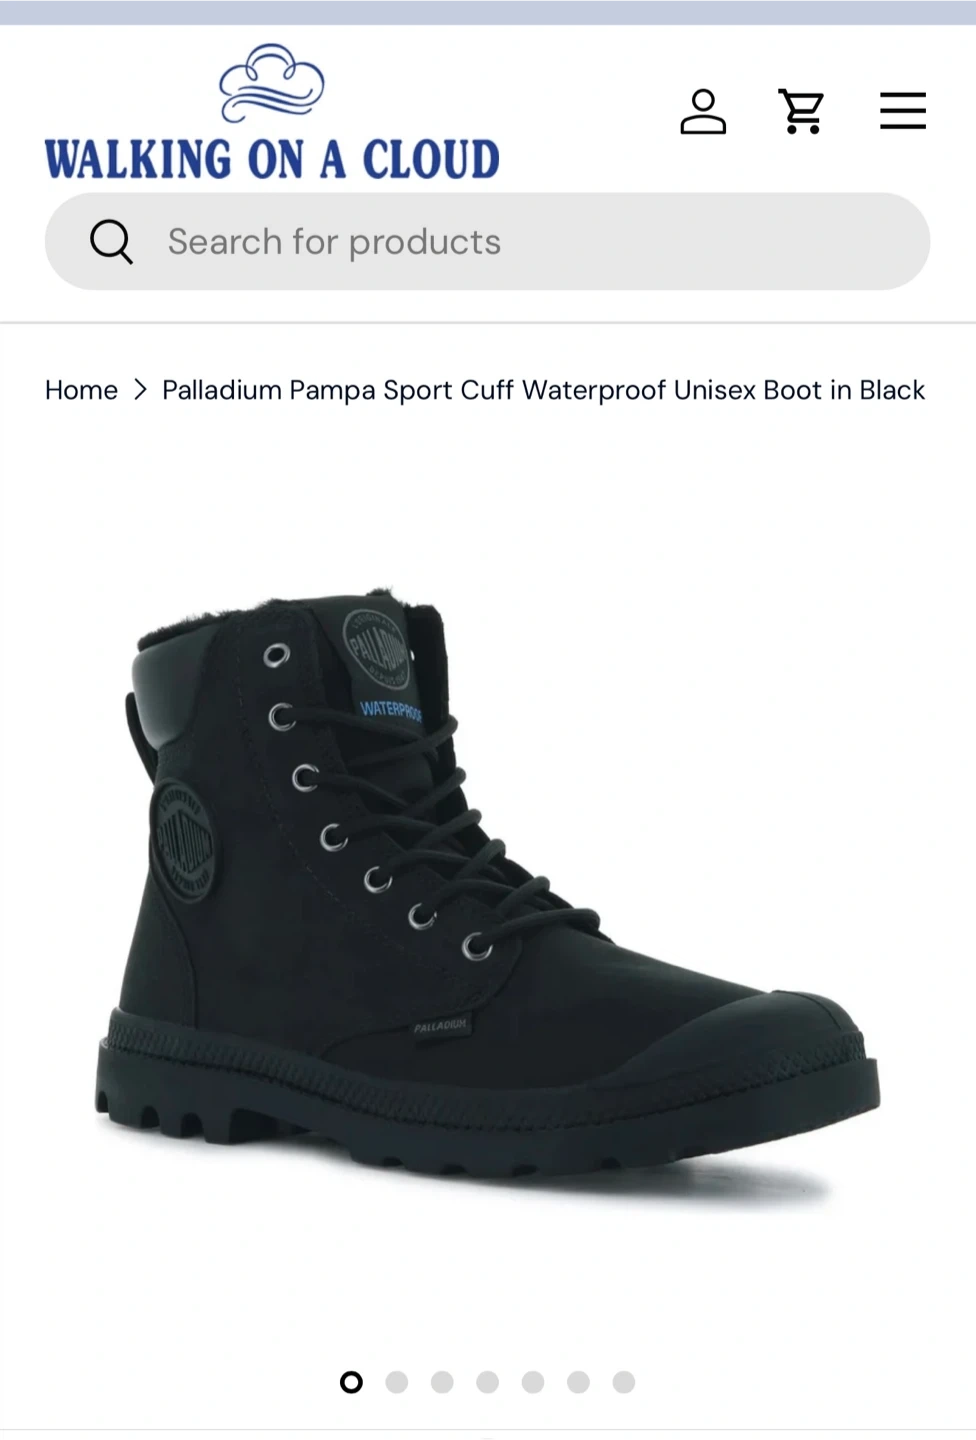976x1440 pixels.
Task: Click the breadcrumb chevron separator
Action: 140,390
